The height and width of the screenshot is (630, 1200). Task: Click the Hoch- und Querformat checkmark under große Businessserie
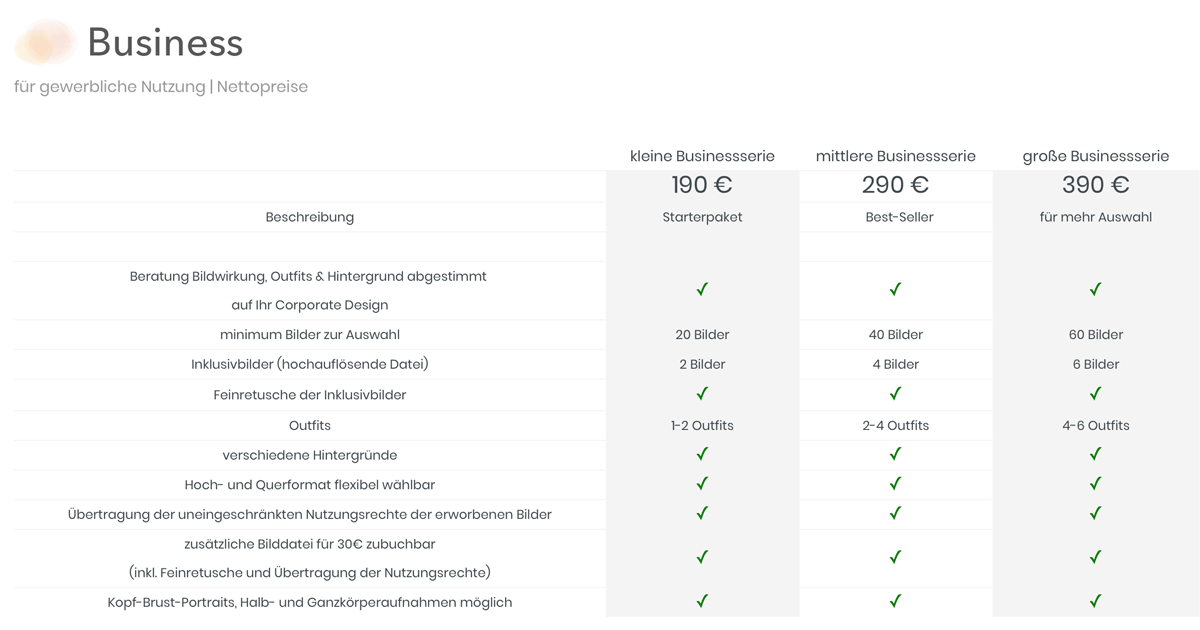1095,483
